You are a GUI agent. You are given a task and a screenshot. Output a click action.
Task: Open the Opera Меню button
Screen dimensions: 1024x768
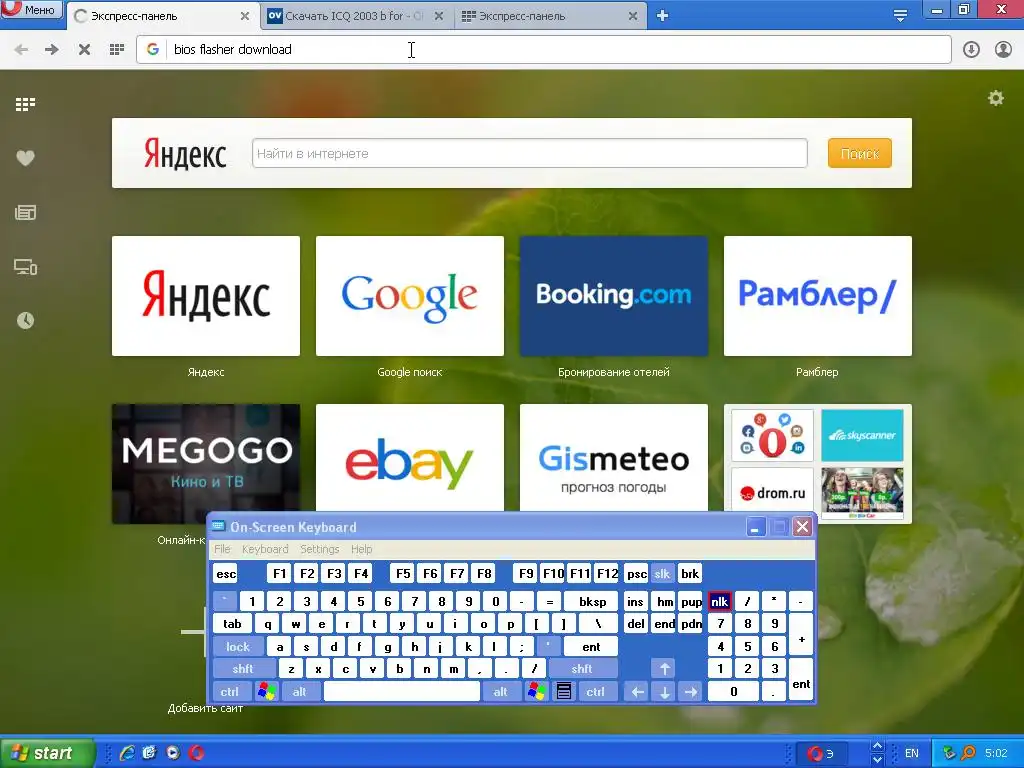pyautogui.click(x=31, y=9)
